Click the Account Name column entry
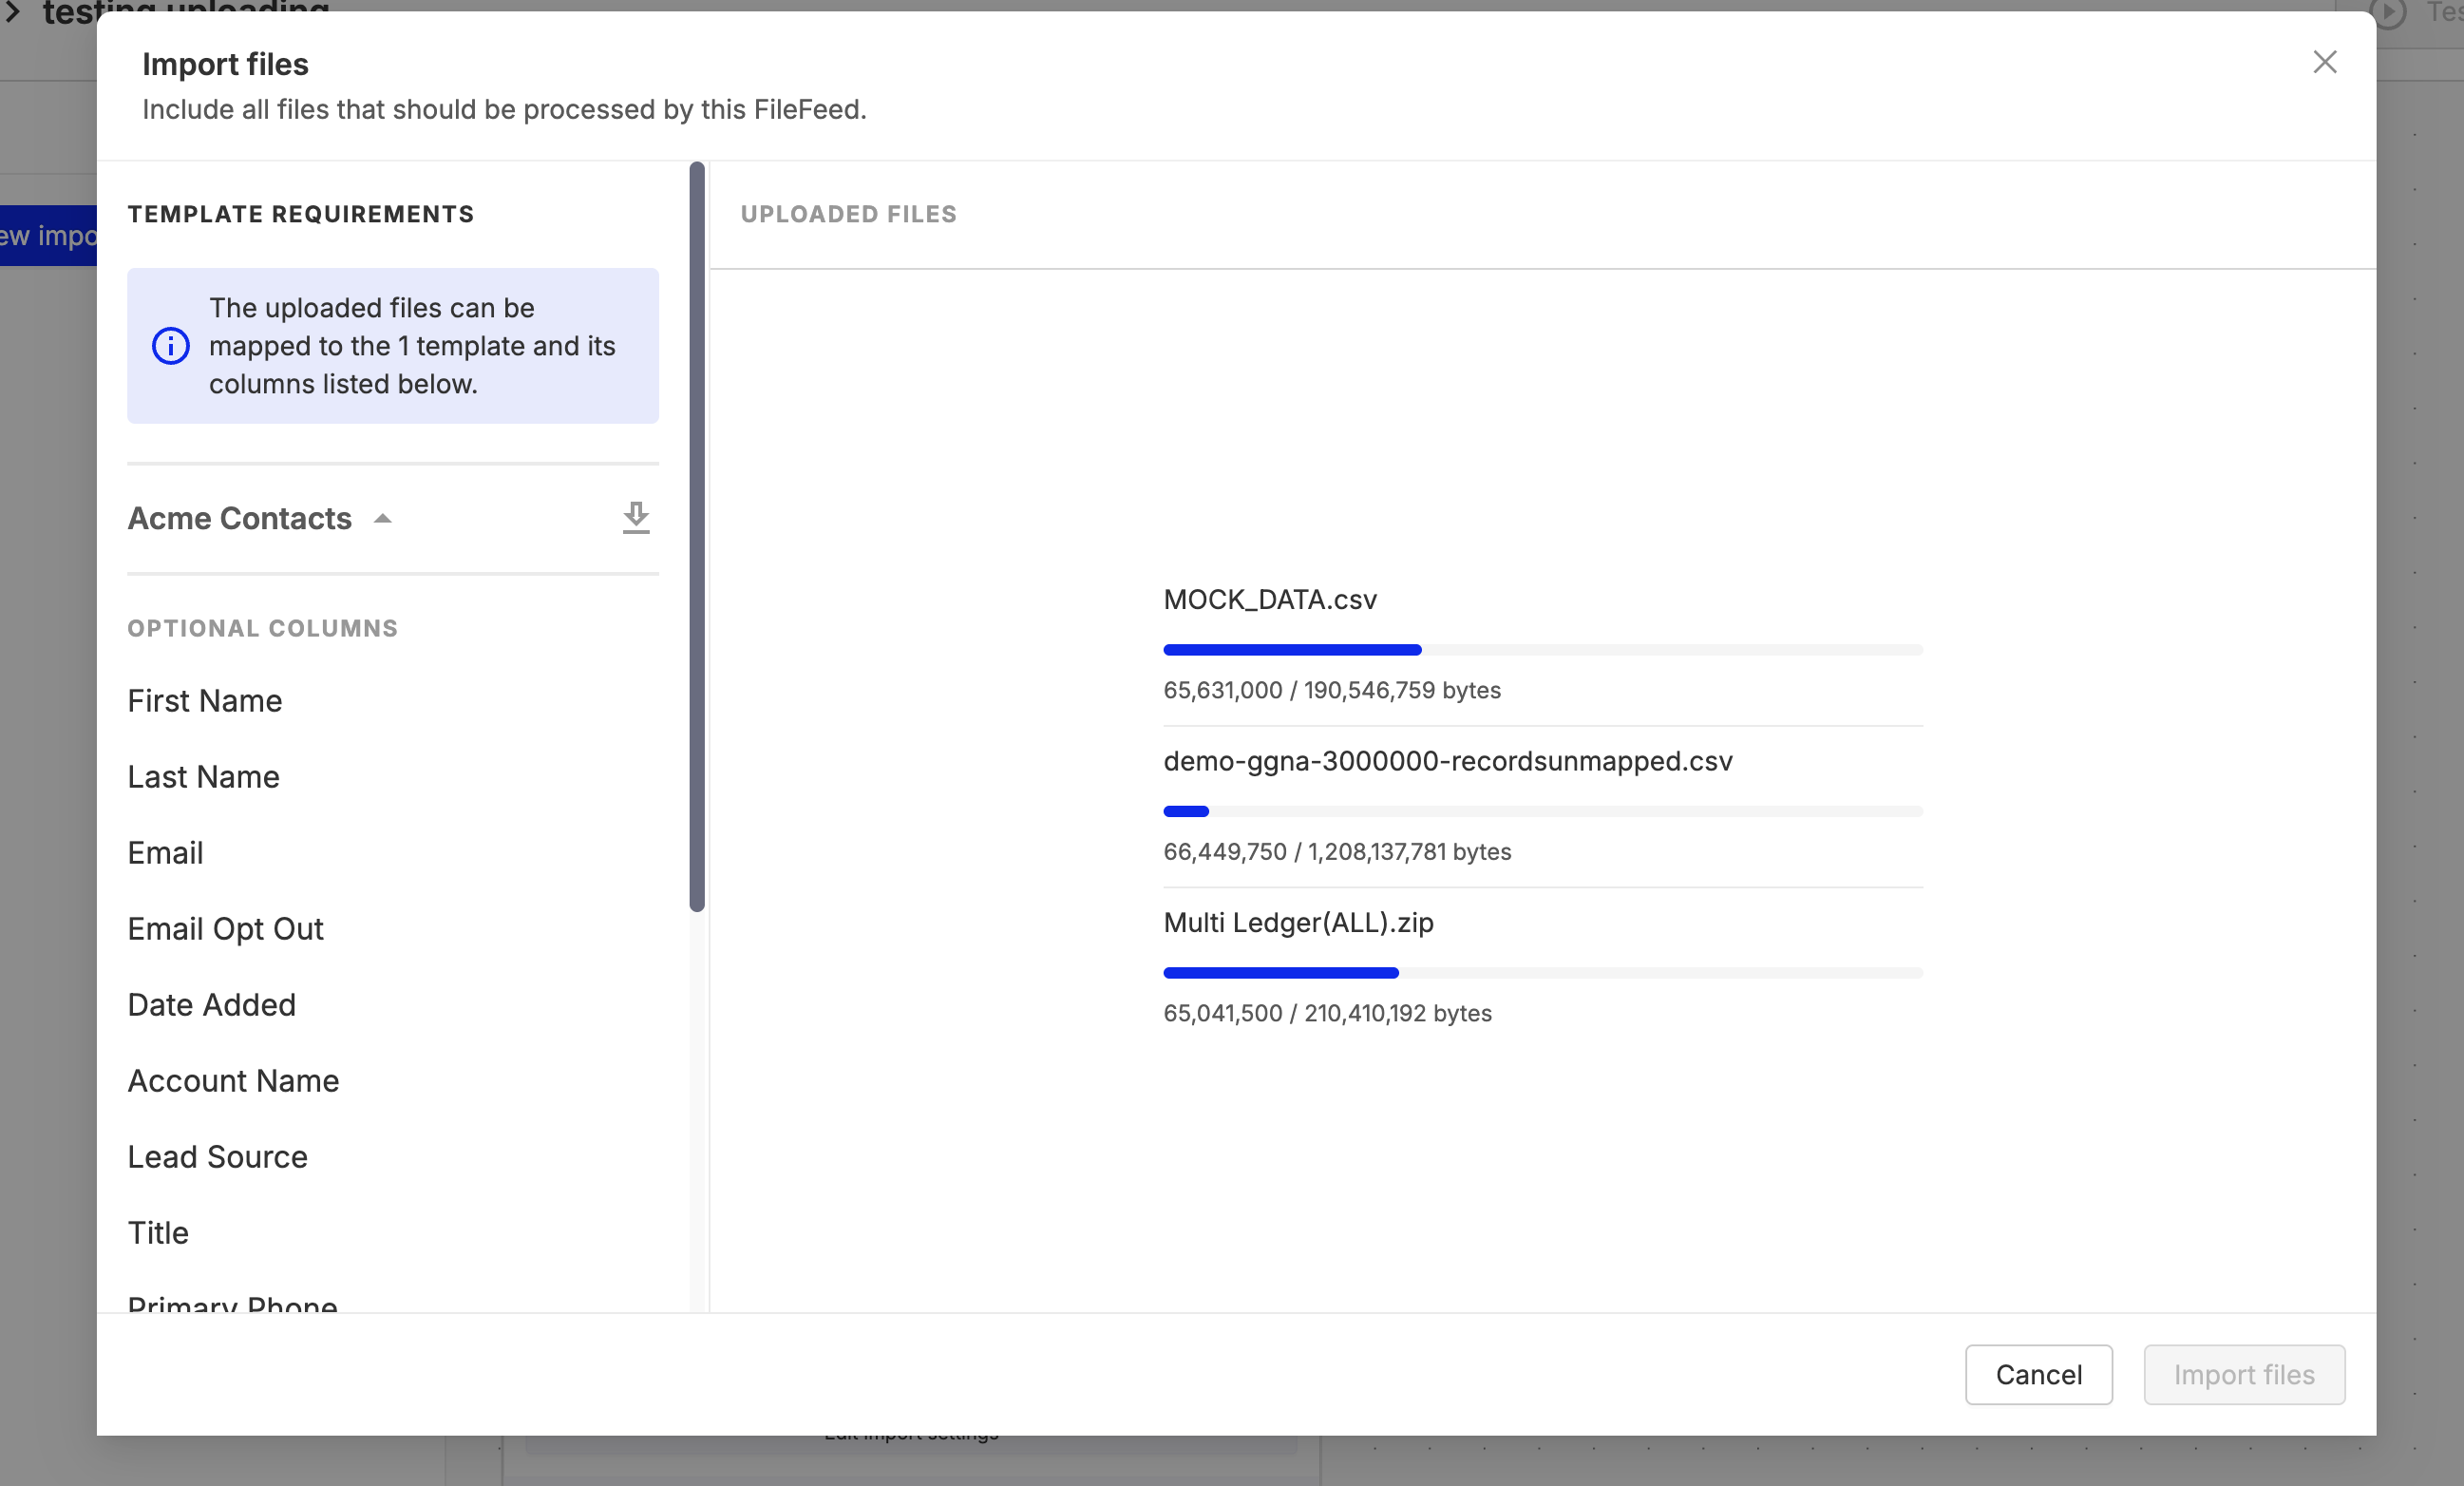This screenshot has width=2464, height=1486. click(x=233, y=1081)
